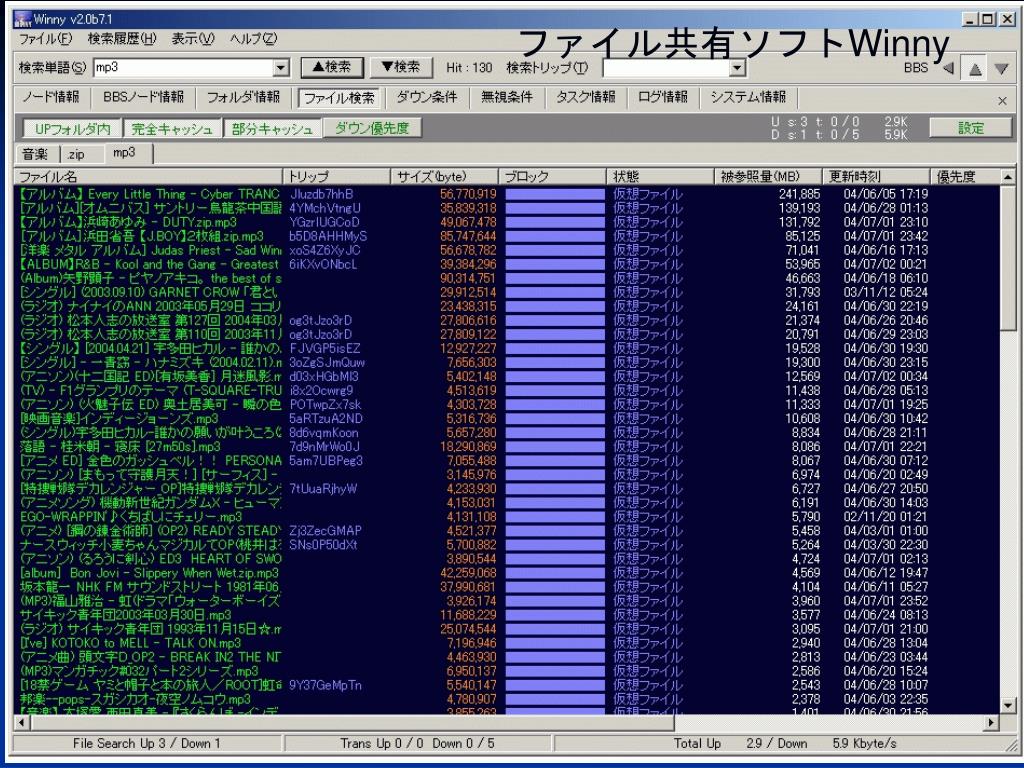Click the ▼検索 button
This screenshot has width=1024, height=768.
tap(402, 67)
